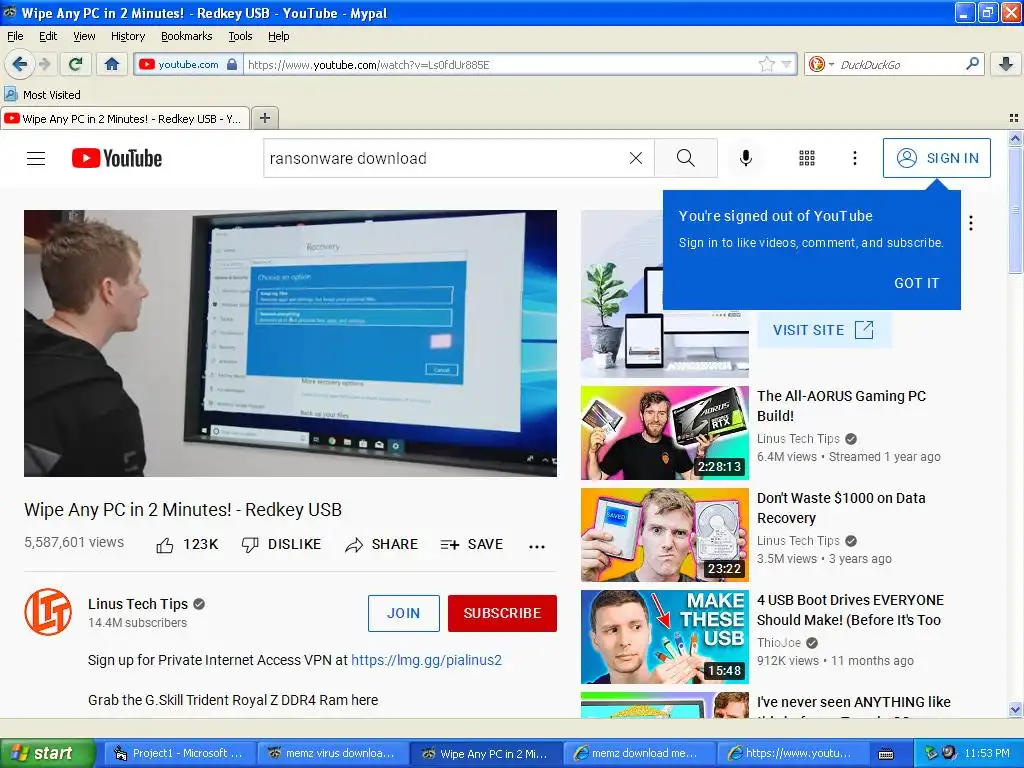1024x768 pixels.
Task: Click the keyboard icon in the taskbar
Action: tap(886, 754)
